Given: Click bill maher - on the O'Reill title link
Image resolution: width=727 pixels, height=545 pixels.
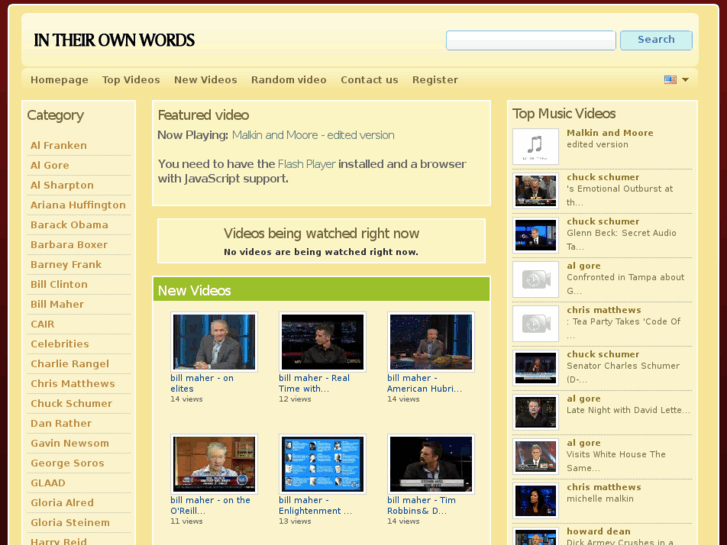Looking at the screenshot, I should coord(210,506).
